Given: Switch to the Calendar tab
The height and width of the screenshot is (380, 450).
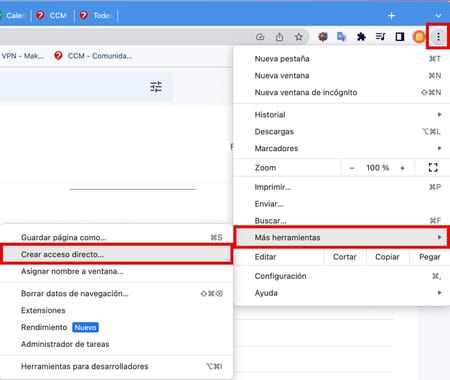Looking at the screenshot, I should 13,15.
